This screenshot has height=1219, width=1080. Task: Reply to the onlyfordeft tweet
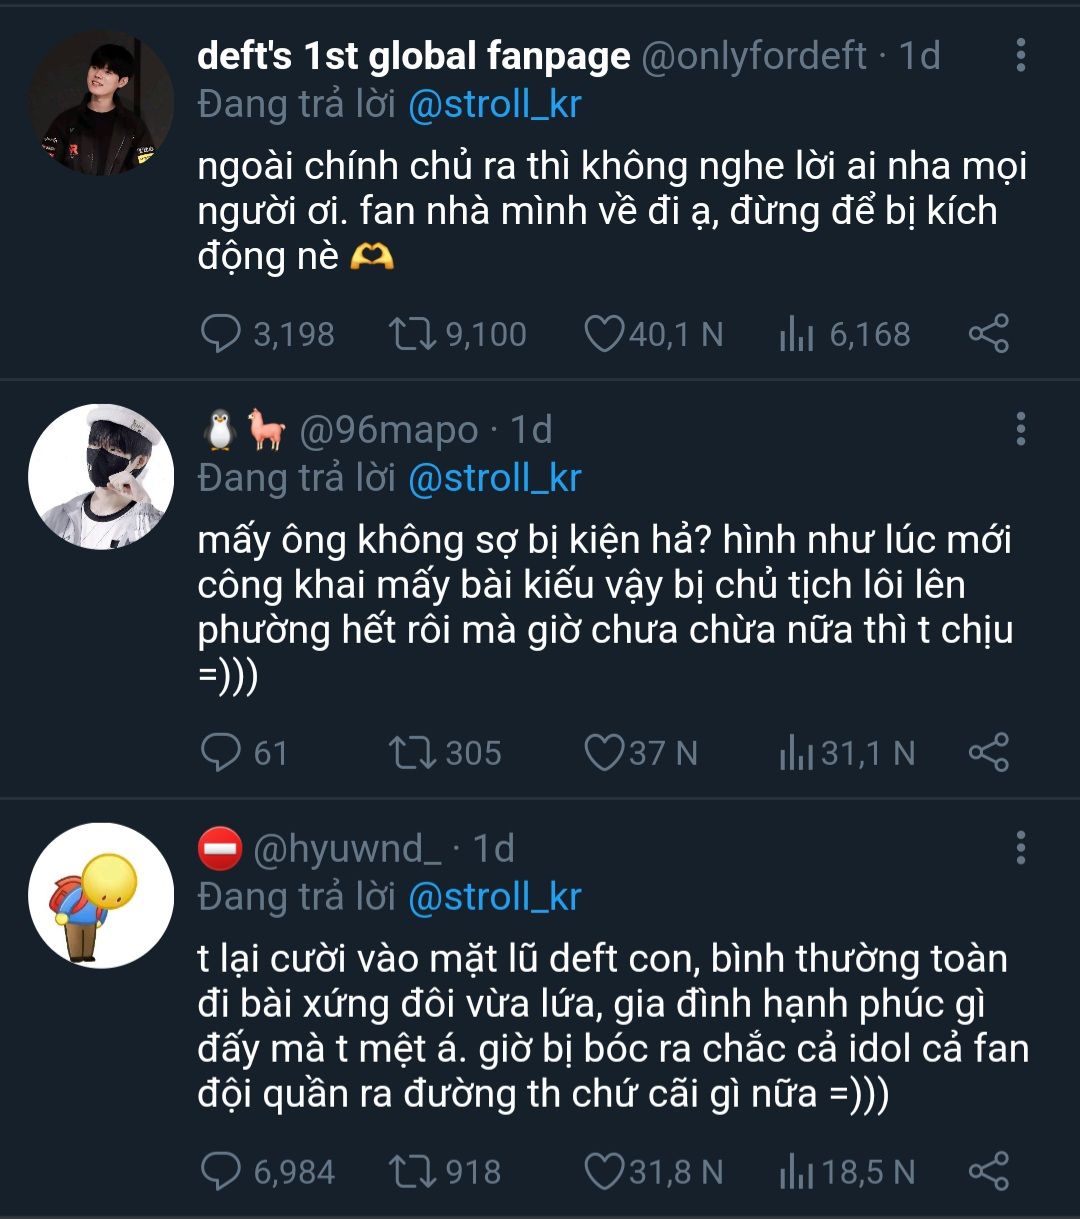[221, 334]
